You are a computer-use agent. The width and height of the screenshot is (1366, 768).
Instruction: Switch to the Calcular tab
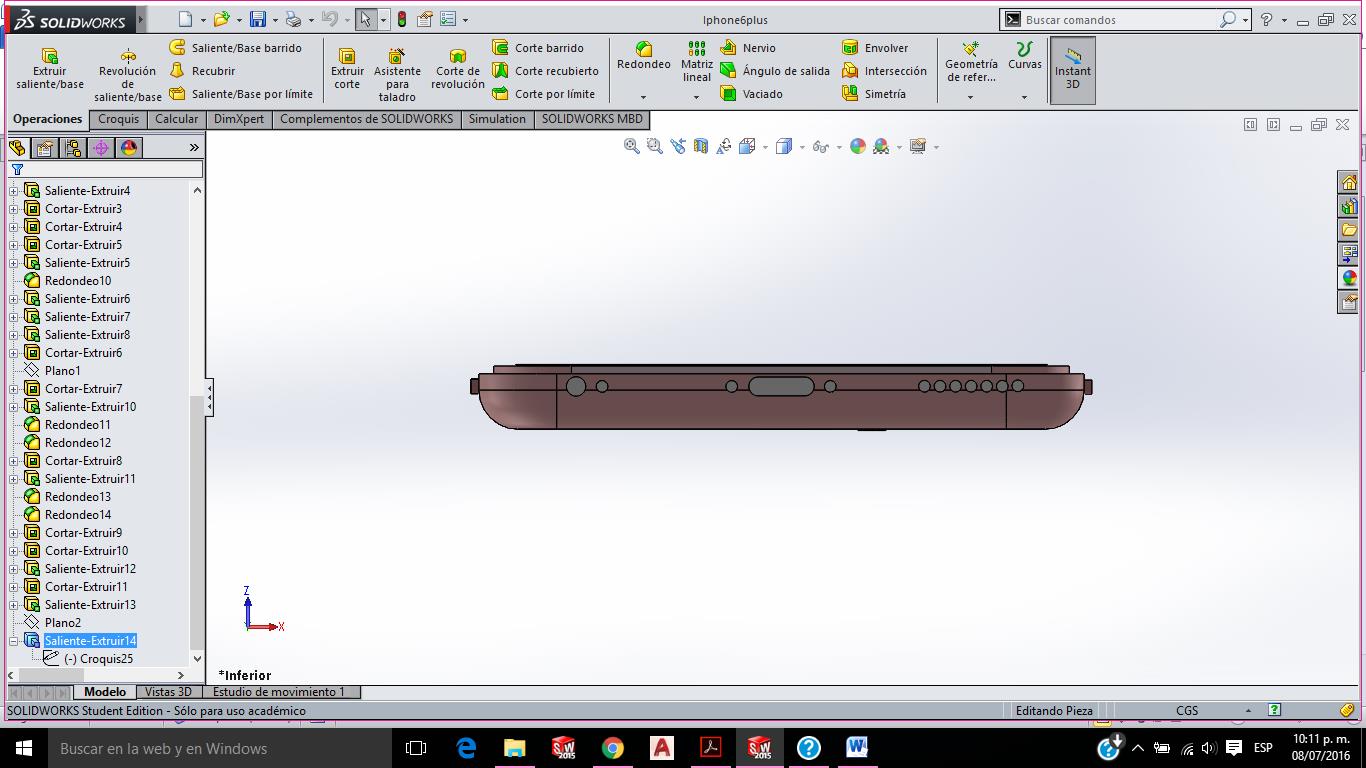click(x=176, y=119)
